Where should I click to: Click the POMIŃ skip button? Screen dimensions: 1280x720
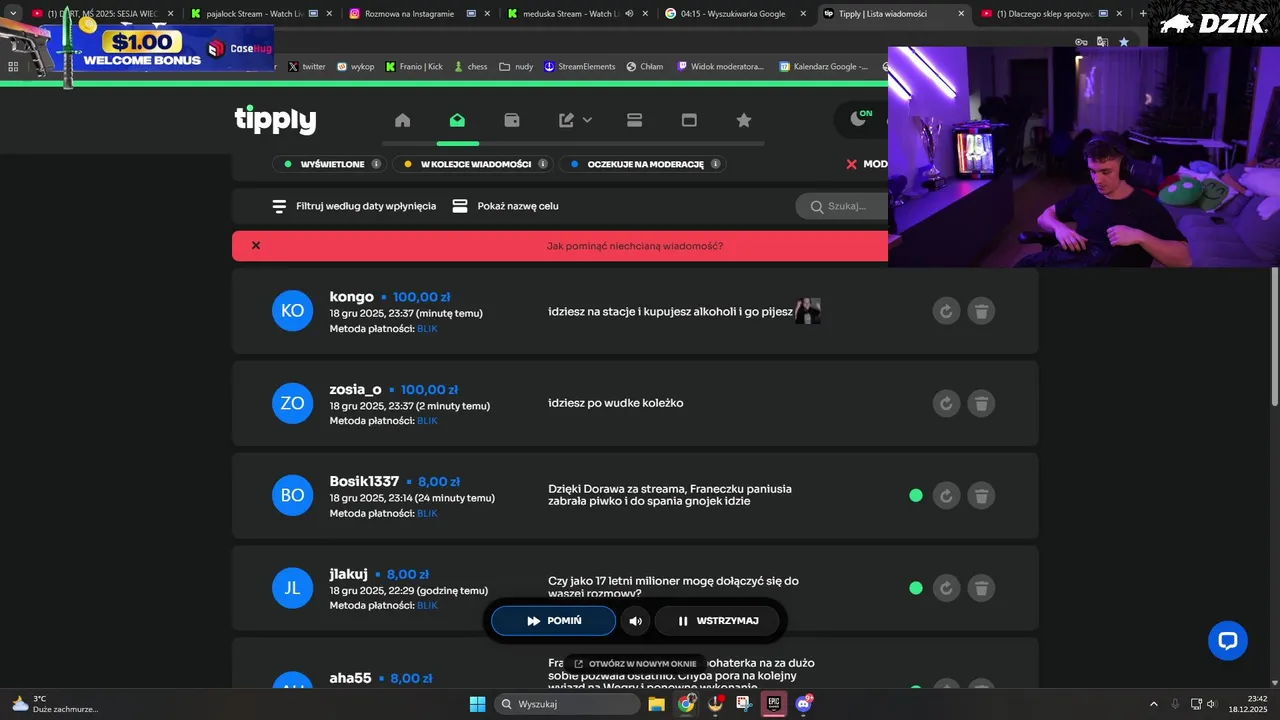click(x=553, y=621)
